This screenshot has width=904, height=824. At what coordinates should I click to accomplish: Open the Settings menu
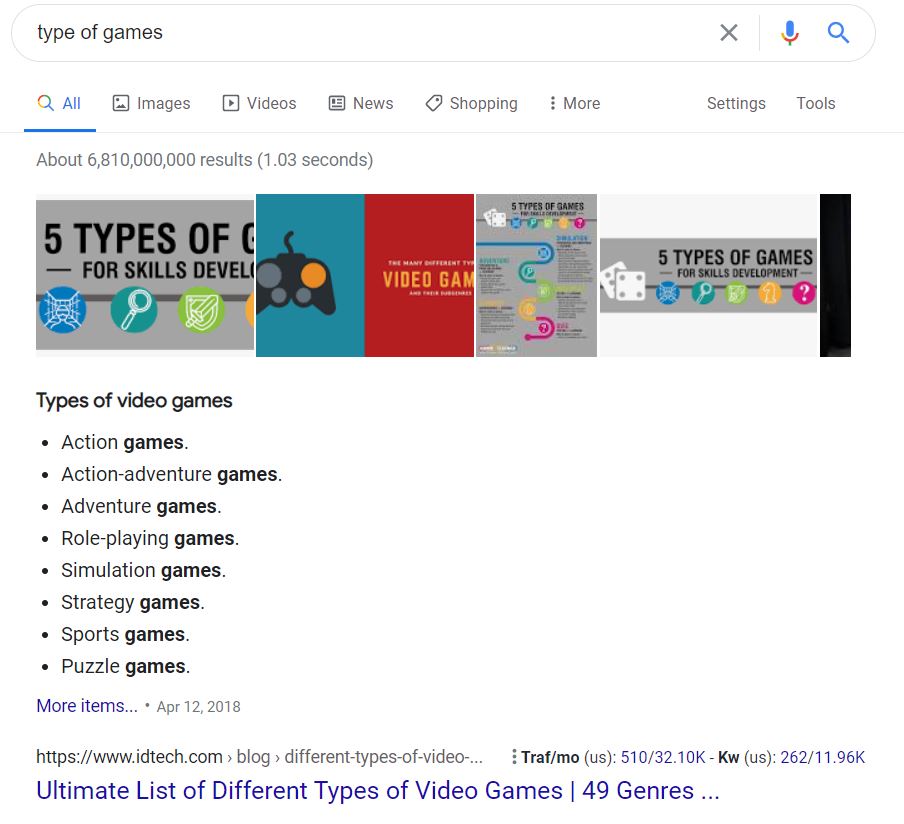tap(735, 102)
